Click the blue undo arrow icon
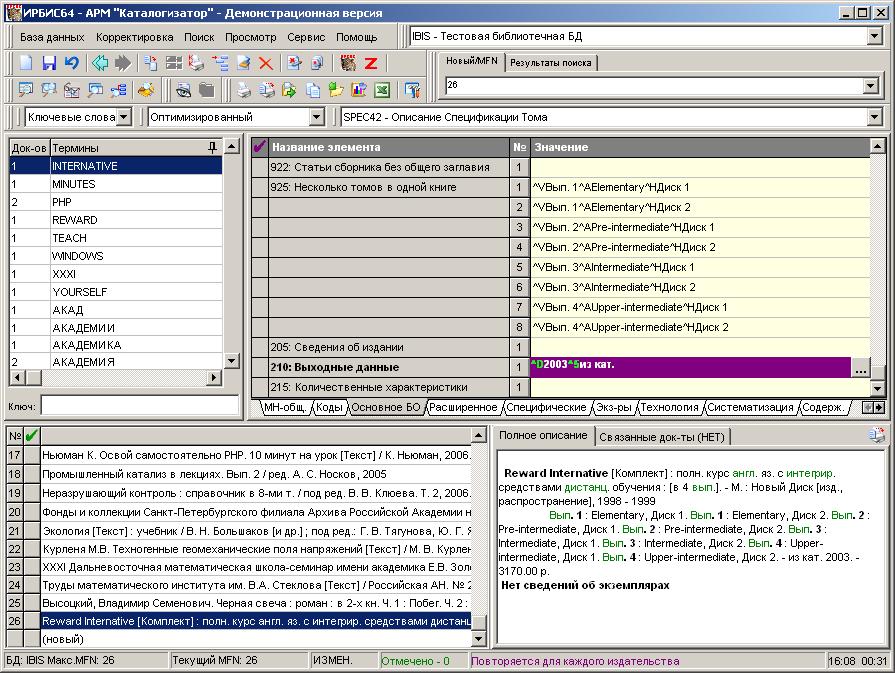Image resolution: width=895 pixels, height=673 pixels. tap(71, 63)
